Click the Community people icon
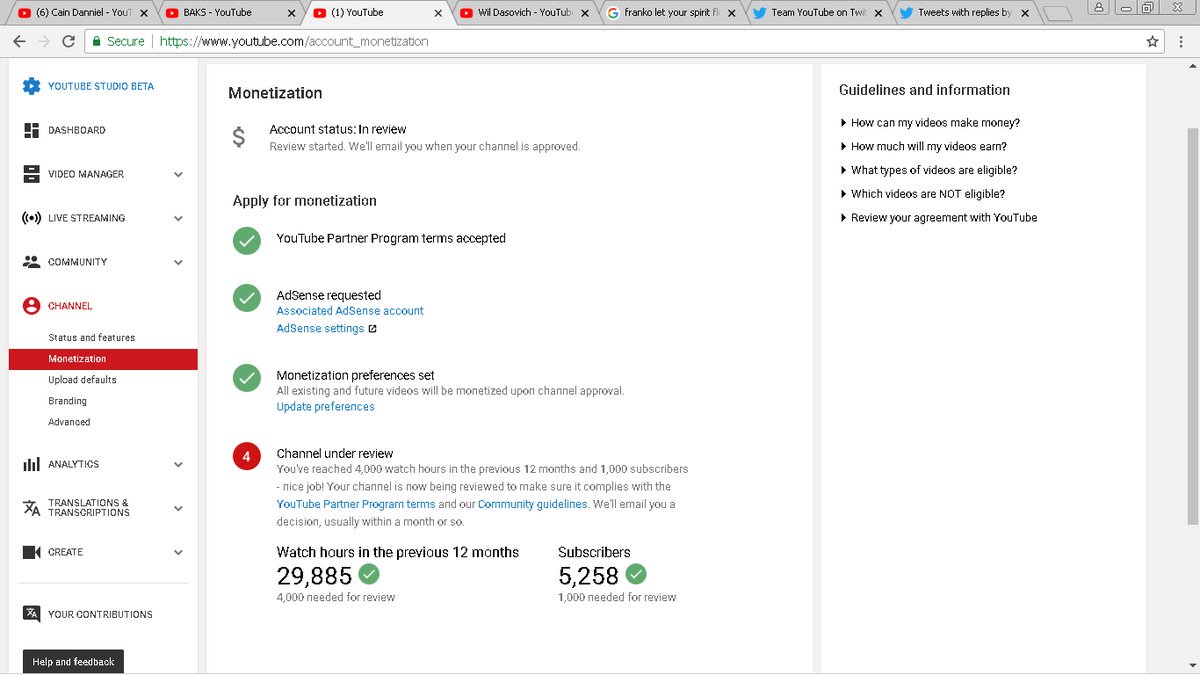1200x675 pixels. (x=31, y=262)
